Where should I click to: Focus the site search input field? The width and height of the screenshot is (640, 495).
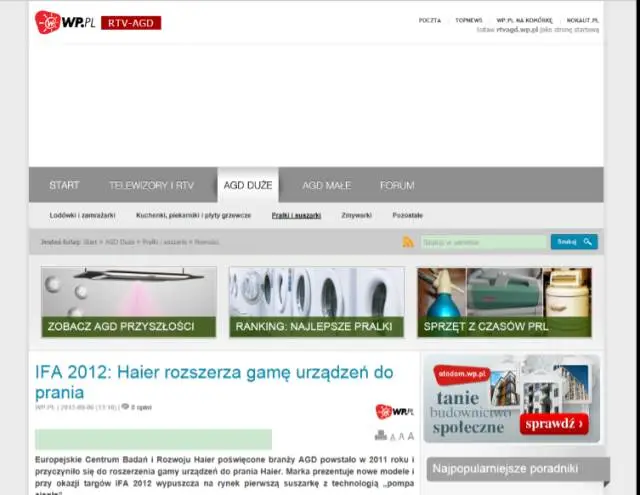pos(483,242)
